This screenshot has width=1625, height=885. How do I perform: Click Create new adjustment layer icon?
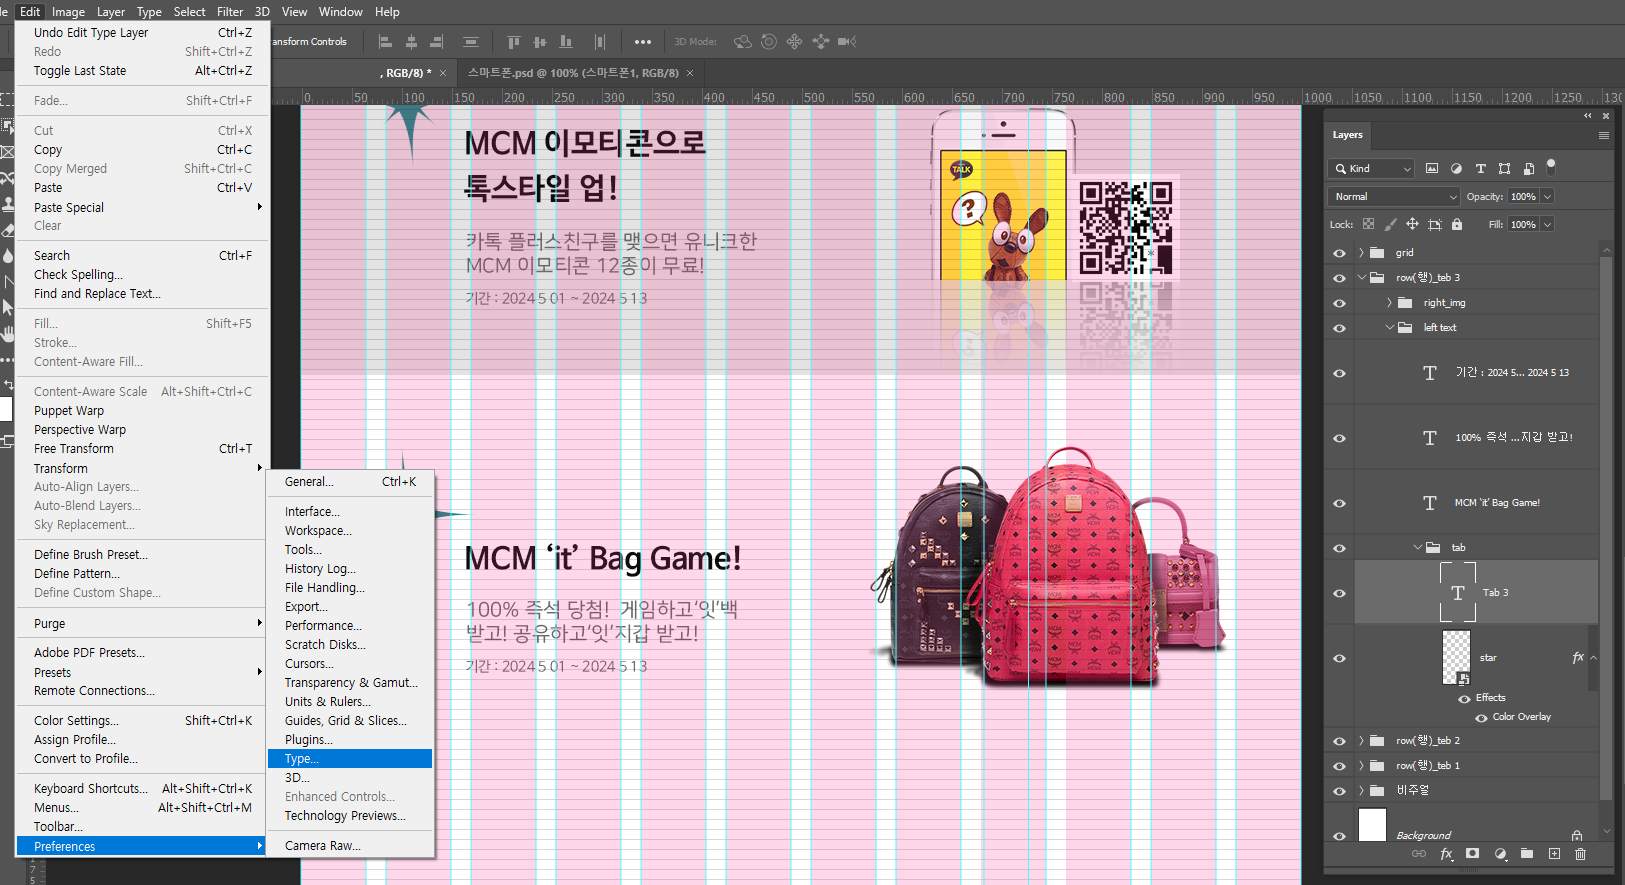[1500, 854]
